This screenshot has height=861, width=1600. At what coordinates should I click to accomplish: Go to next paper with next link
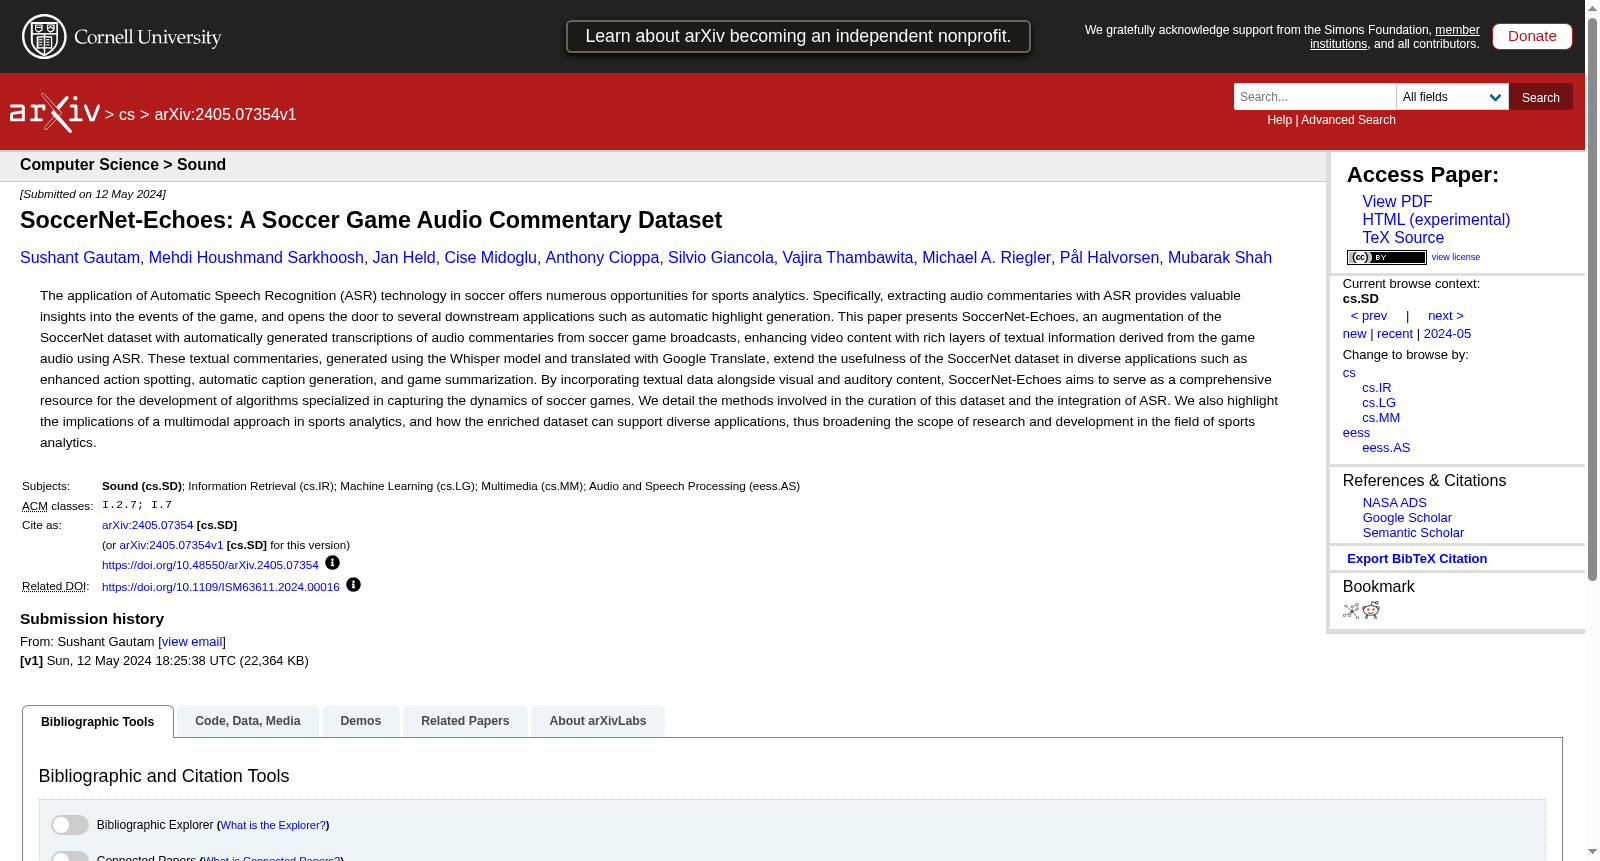1446,316
